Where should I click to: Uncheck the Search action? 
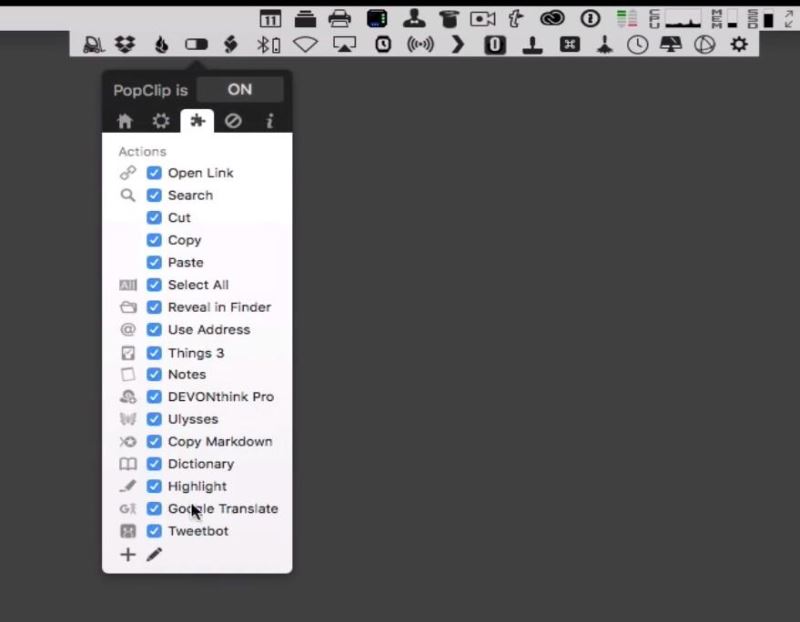(154, 195)
